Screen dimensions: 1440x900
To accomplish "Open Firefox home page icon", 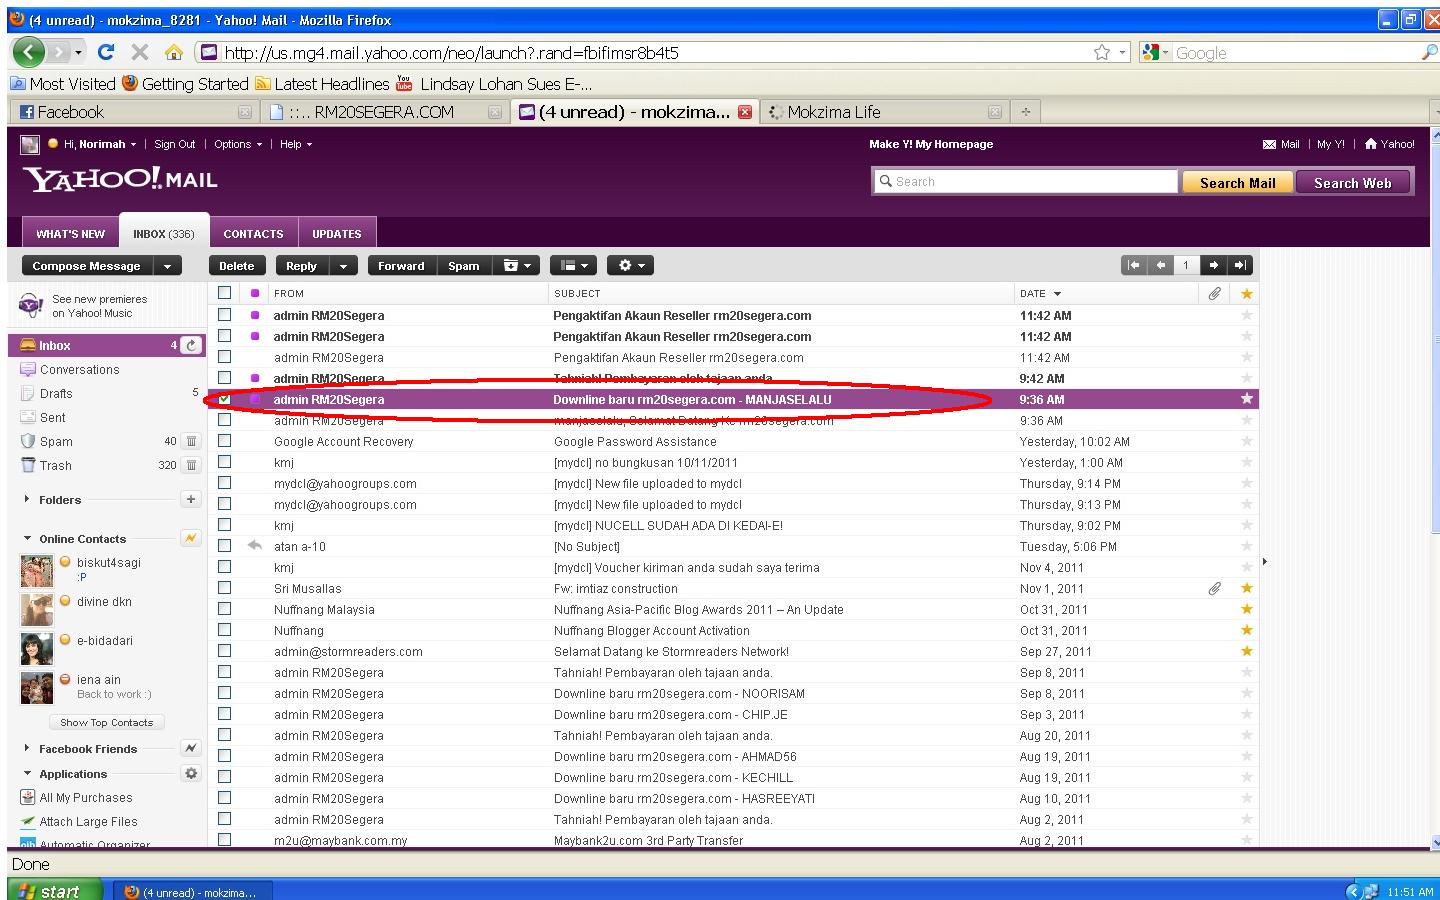I will pos(174,52).
